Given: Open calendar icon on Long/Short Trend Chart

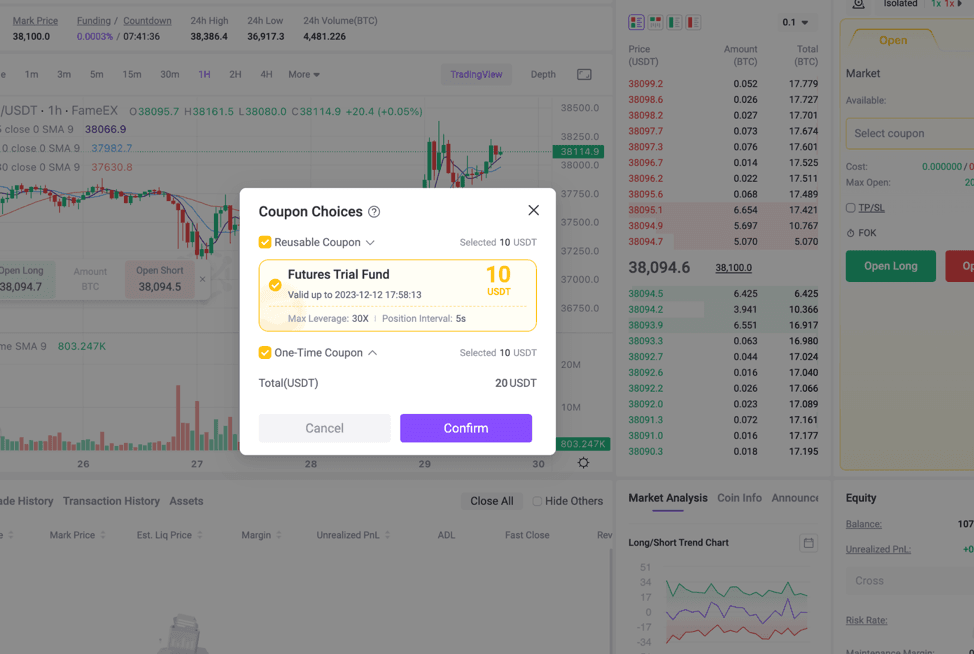Looking at the screenshot, I should pos(808,543).
